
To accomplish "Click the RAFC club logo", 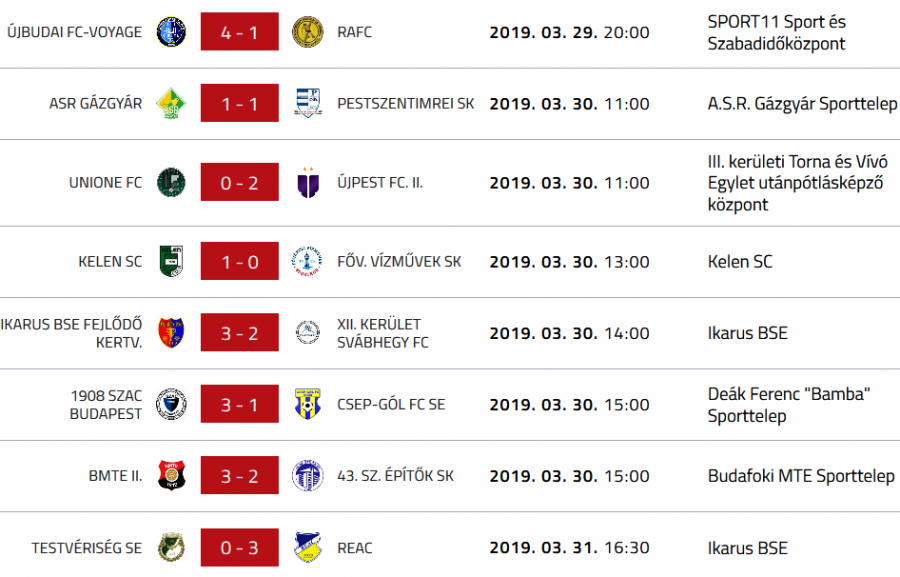I will [307, 32].
